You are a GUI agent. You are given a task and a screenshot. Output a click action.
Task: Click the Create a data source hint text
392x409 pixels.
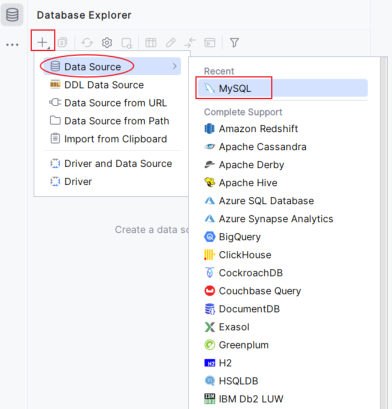coord(152,230)
